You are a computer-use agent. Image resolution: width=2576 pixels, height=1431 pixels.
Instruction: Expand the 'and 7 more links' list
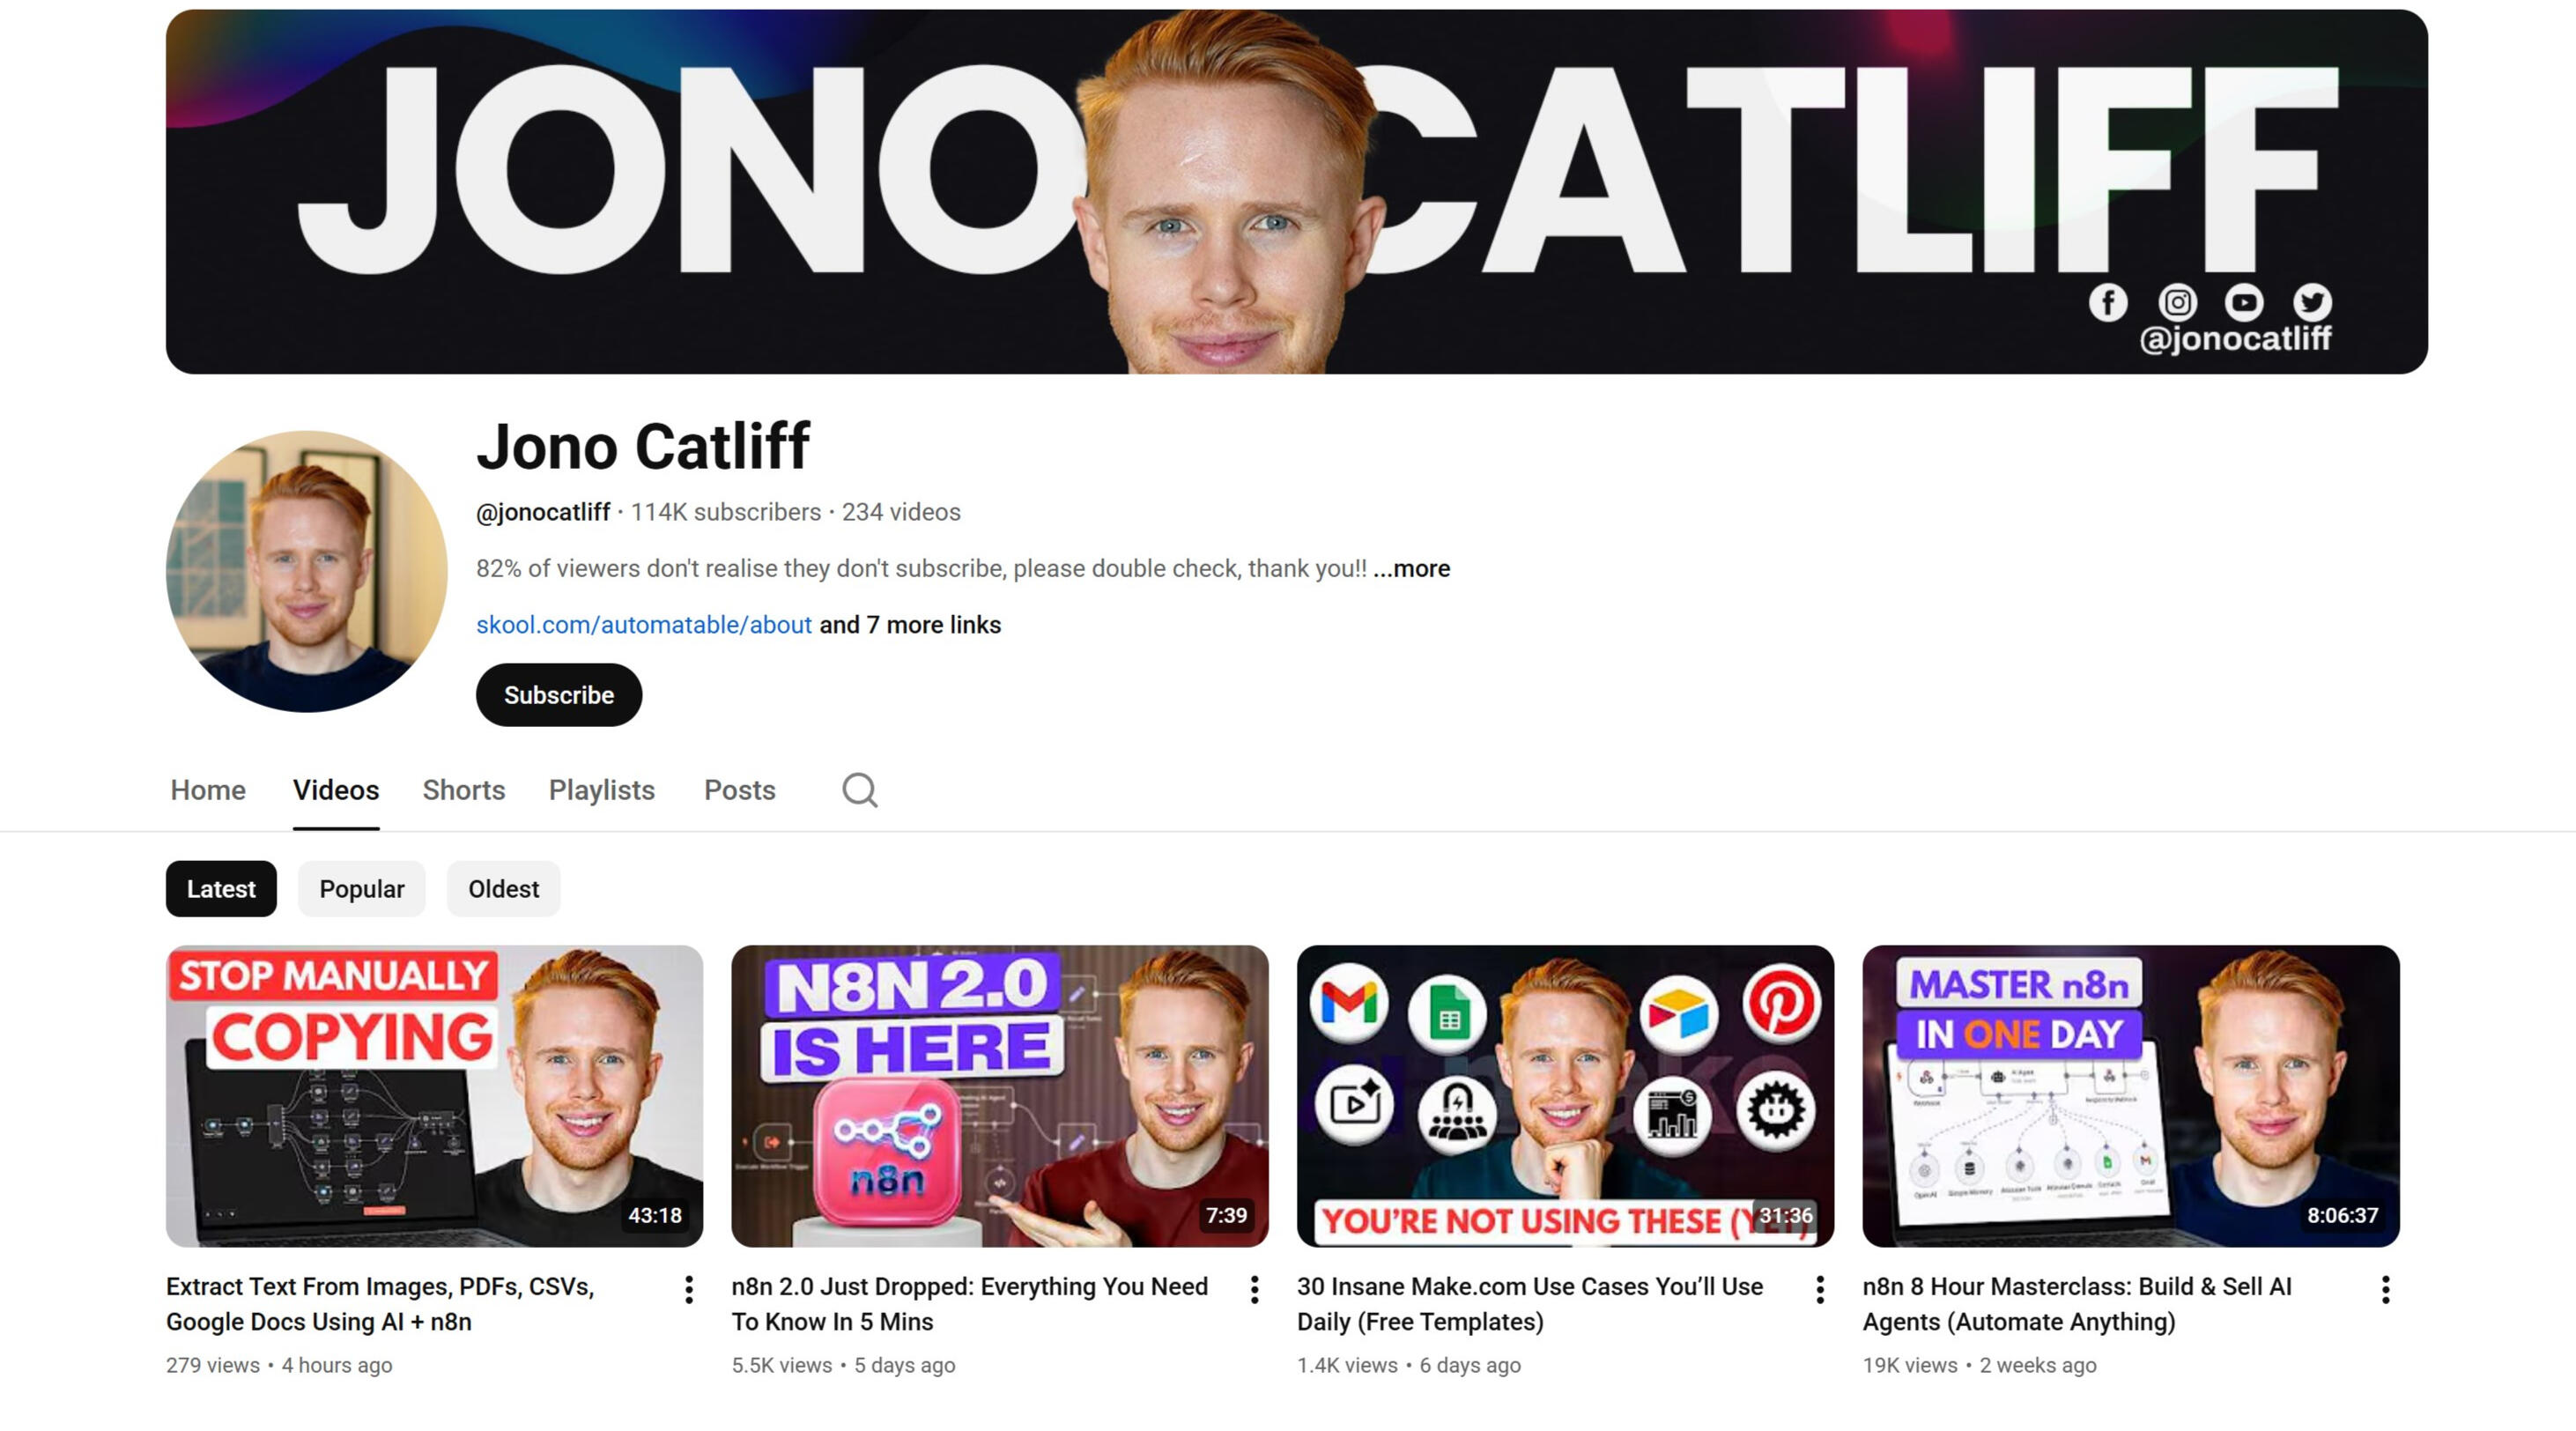910,625
